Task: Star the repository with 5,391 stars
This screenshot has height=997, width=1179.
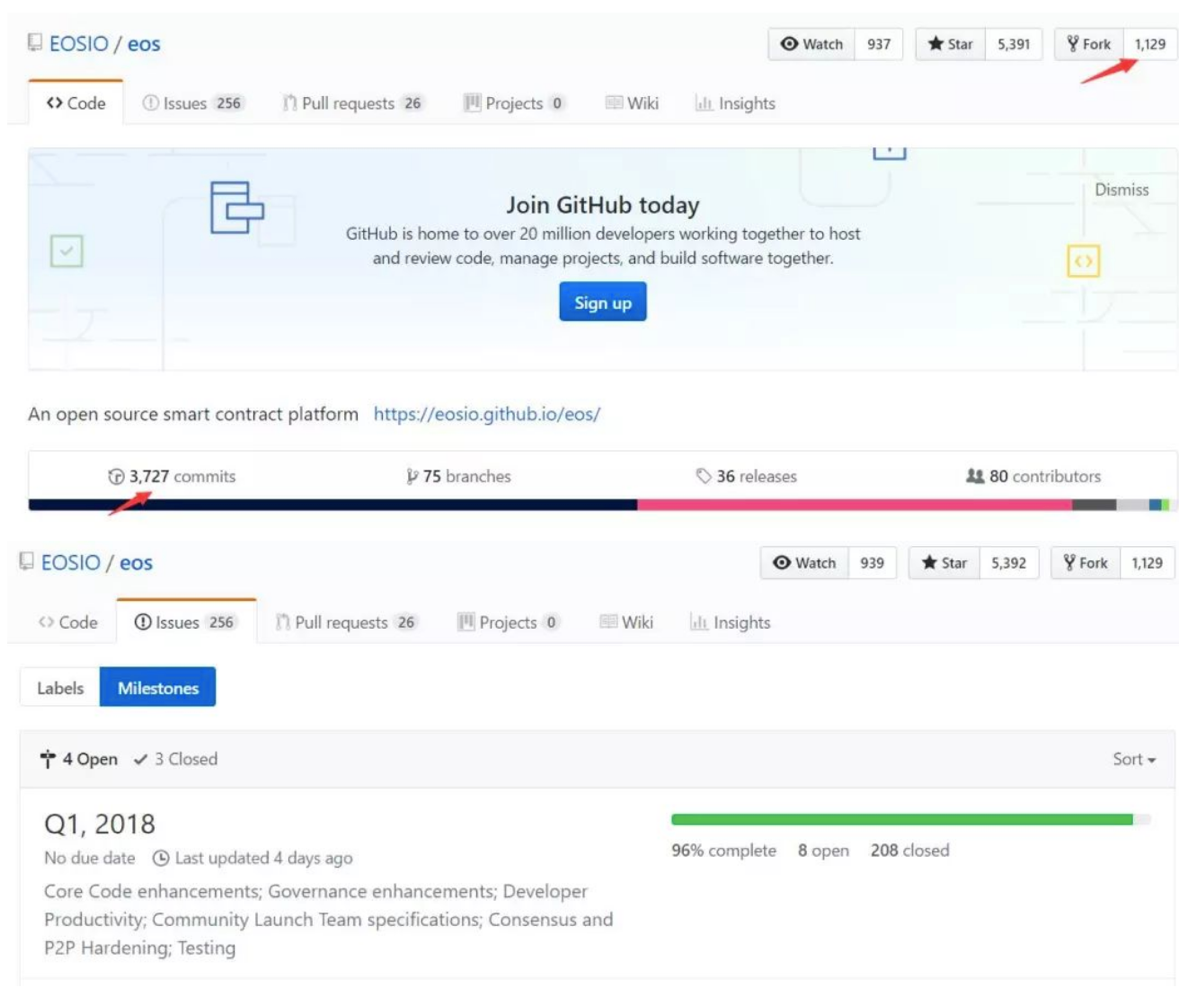Action: (950, 44)
